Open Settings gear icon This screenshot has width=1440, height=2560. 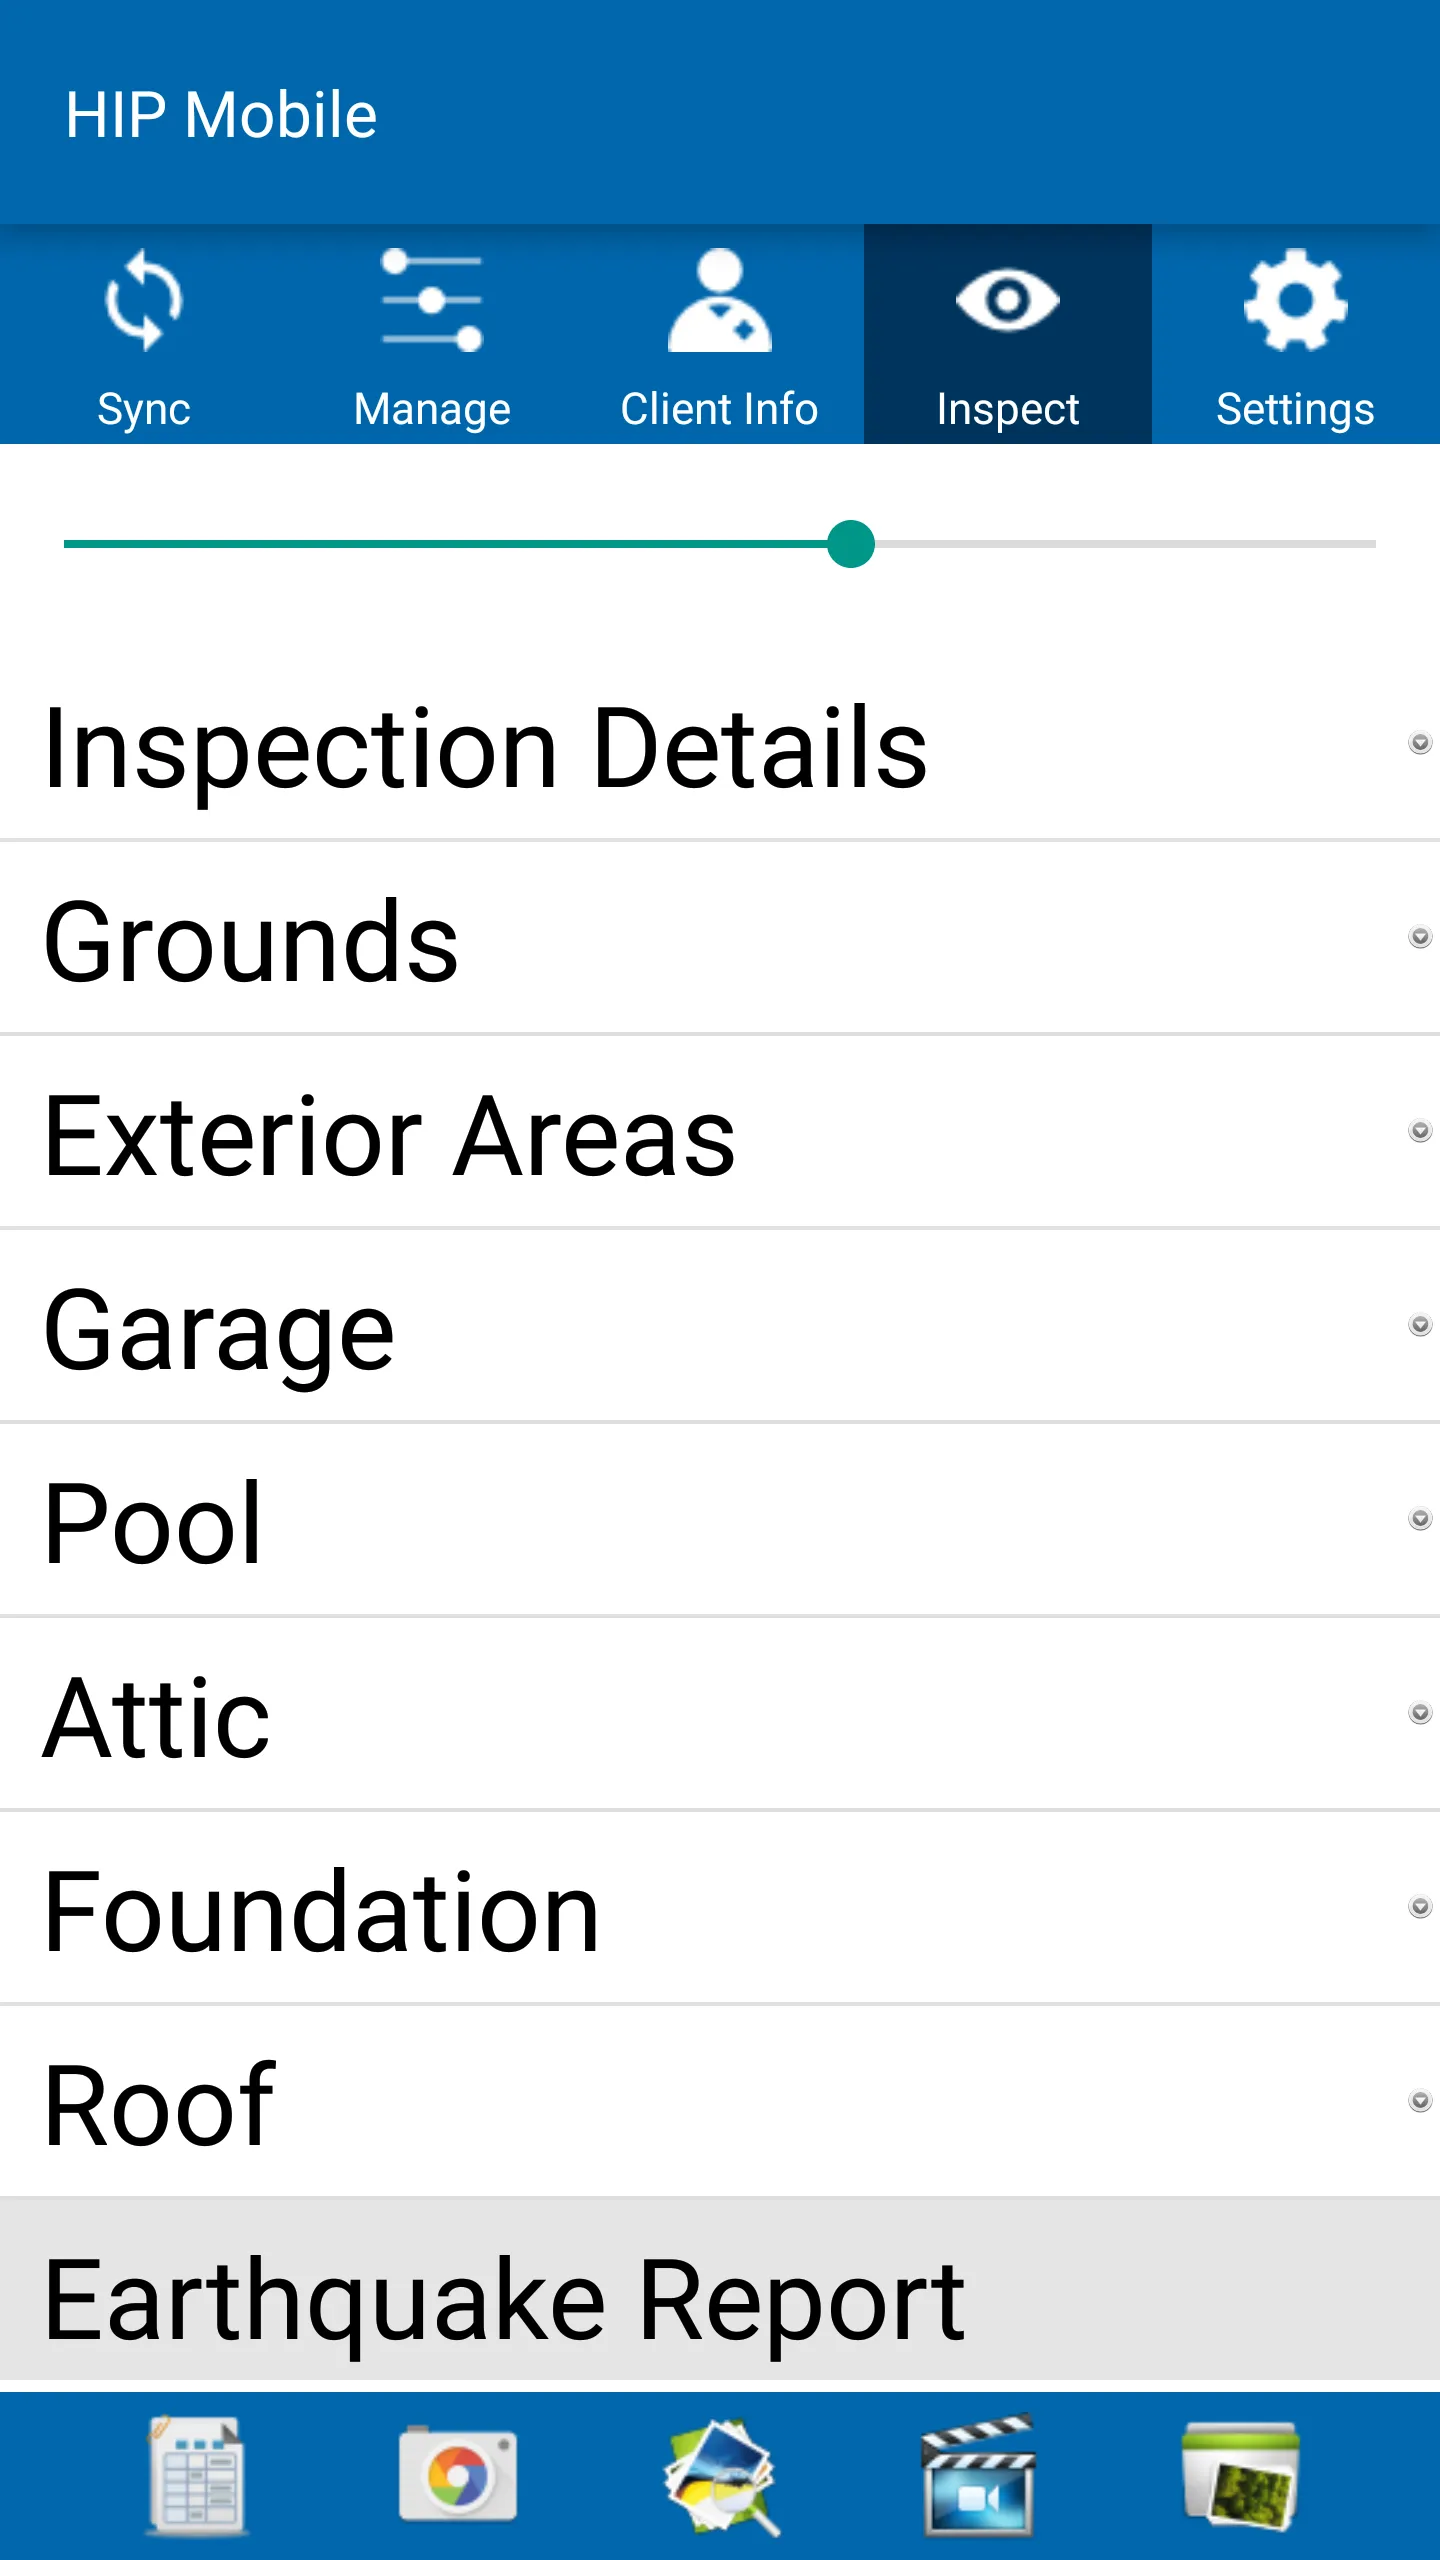click(1296, 300)
